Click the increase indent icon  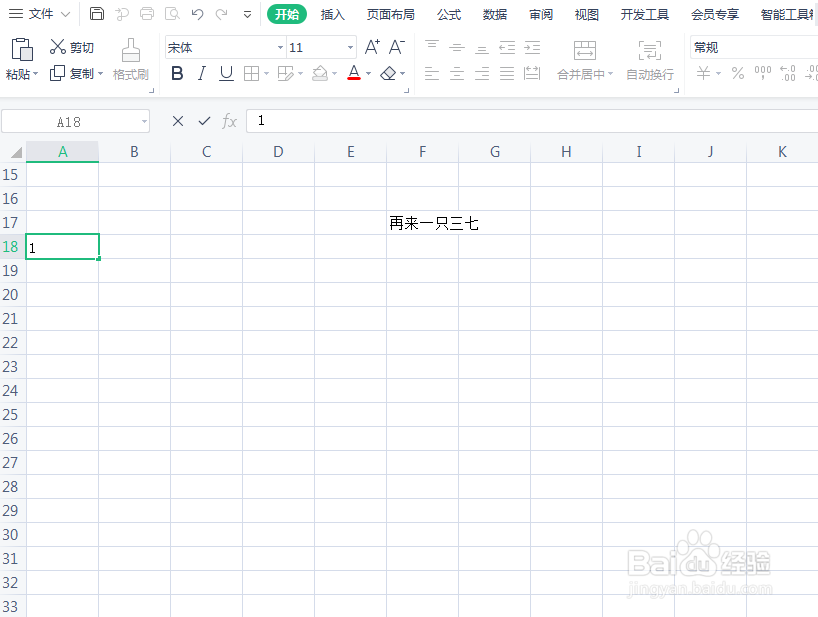[x=532, y=48]
